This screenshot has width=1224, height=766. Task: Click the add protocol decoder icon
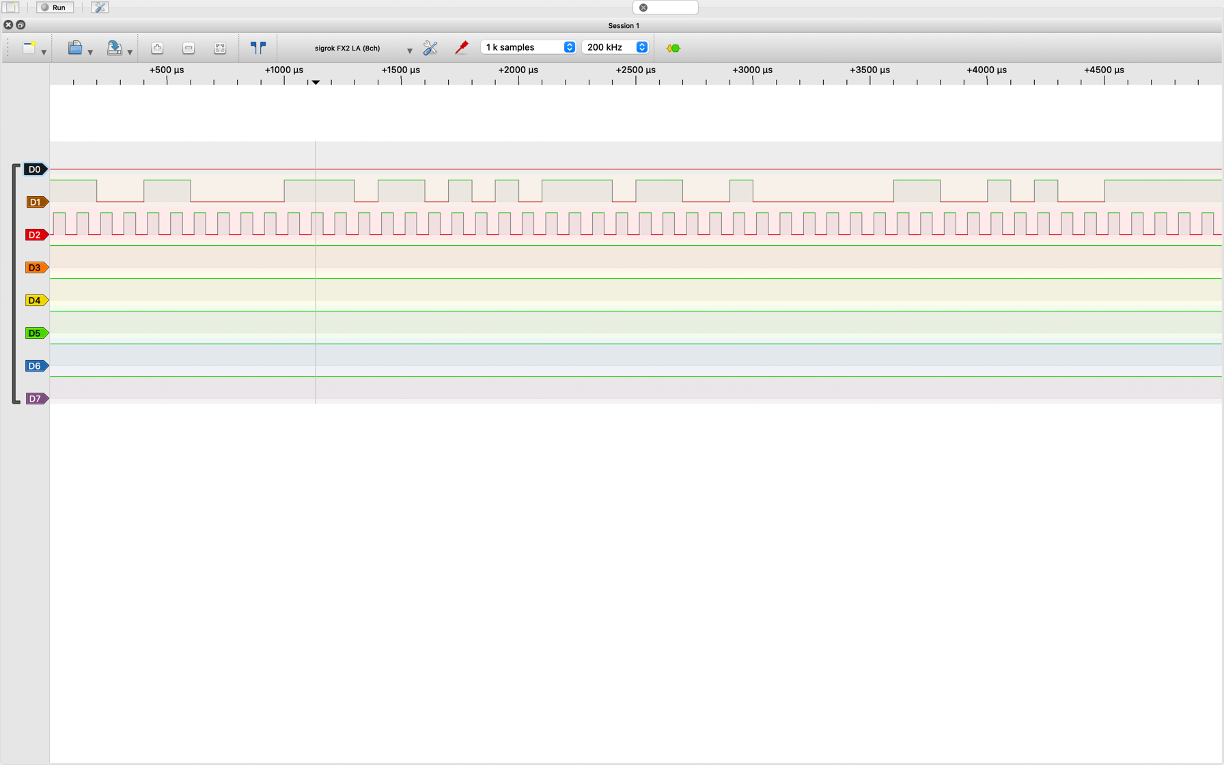pos(673,48)
